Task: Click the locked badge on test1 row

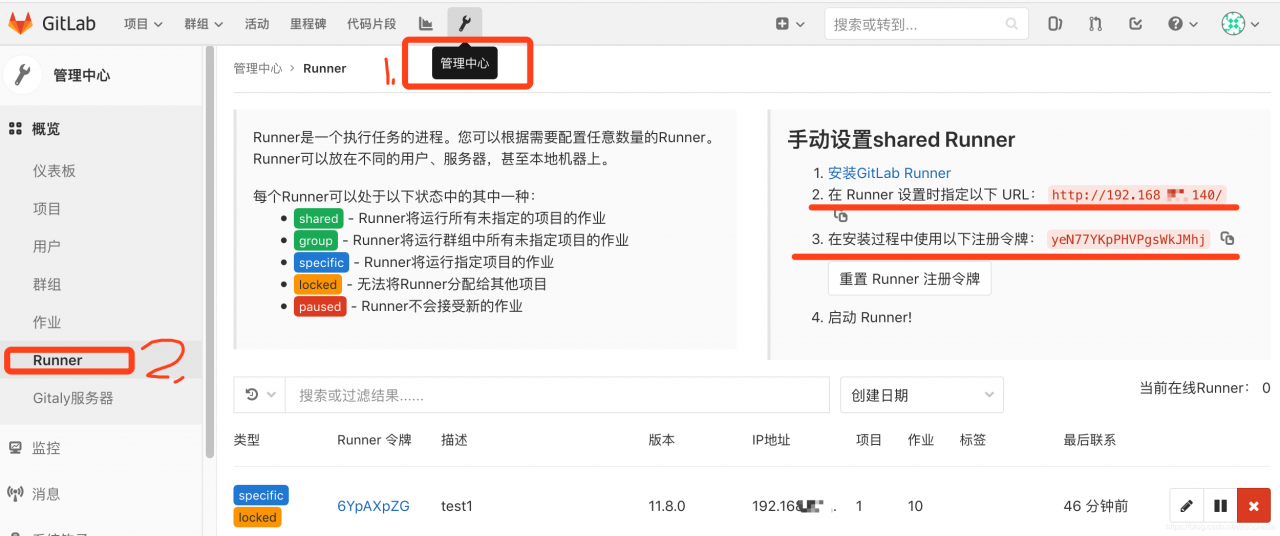Action: pos(257,518)
